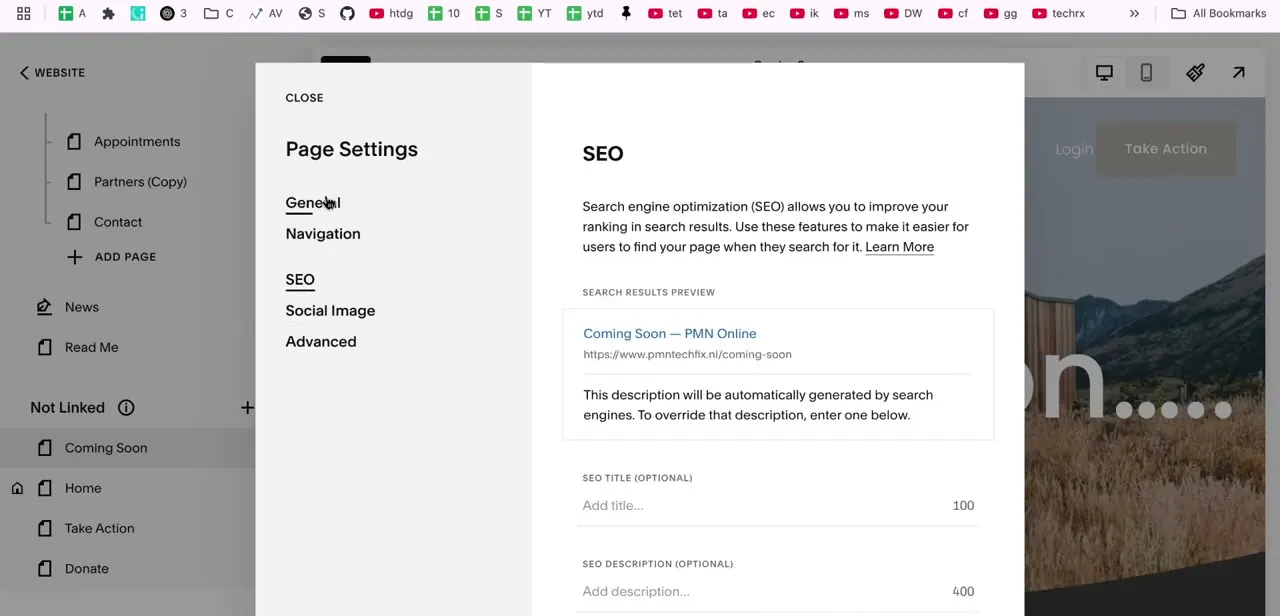Image resolution: width=1280 pixels, height=616 pixels.
Task: Open the 'gg' YouTube bookmark
Action: (x=1000, y=13)
